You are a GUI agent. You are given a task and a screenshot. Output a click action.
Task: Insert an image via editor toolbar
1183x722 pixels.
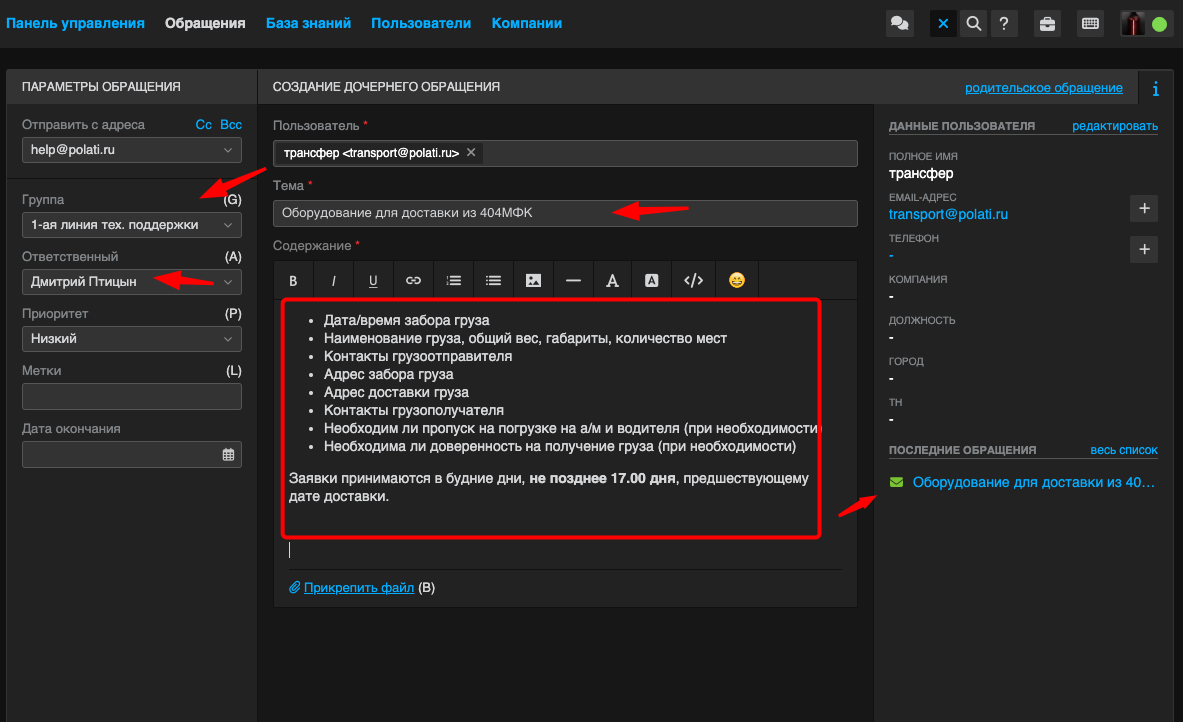point(533,281)
